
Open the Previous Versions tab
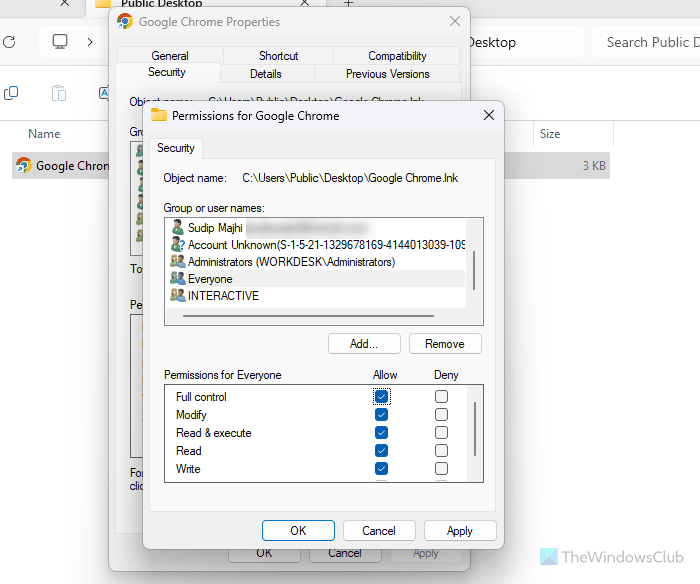click(388, 74)
